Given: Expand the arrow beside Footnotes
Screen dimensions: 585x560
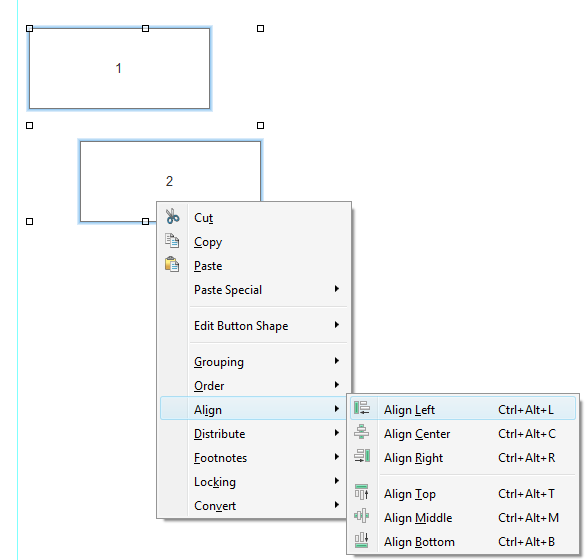Looking at the screenshot, I should tap(337, 456).
